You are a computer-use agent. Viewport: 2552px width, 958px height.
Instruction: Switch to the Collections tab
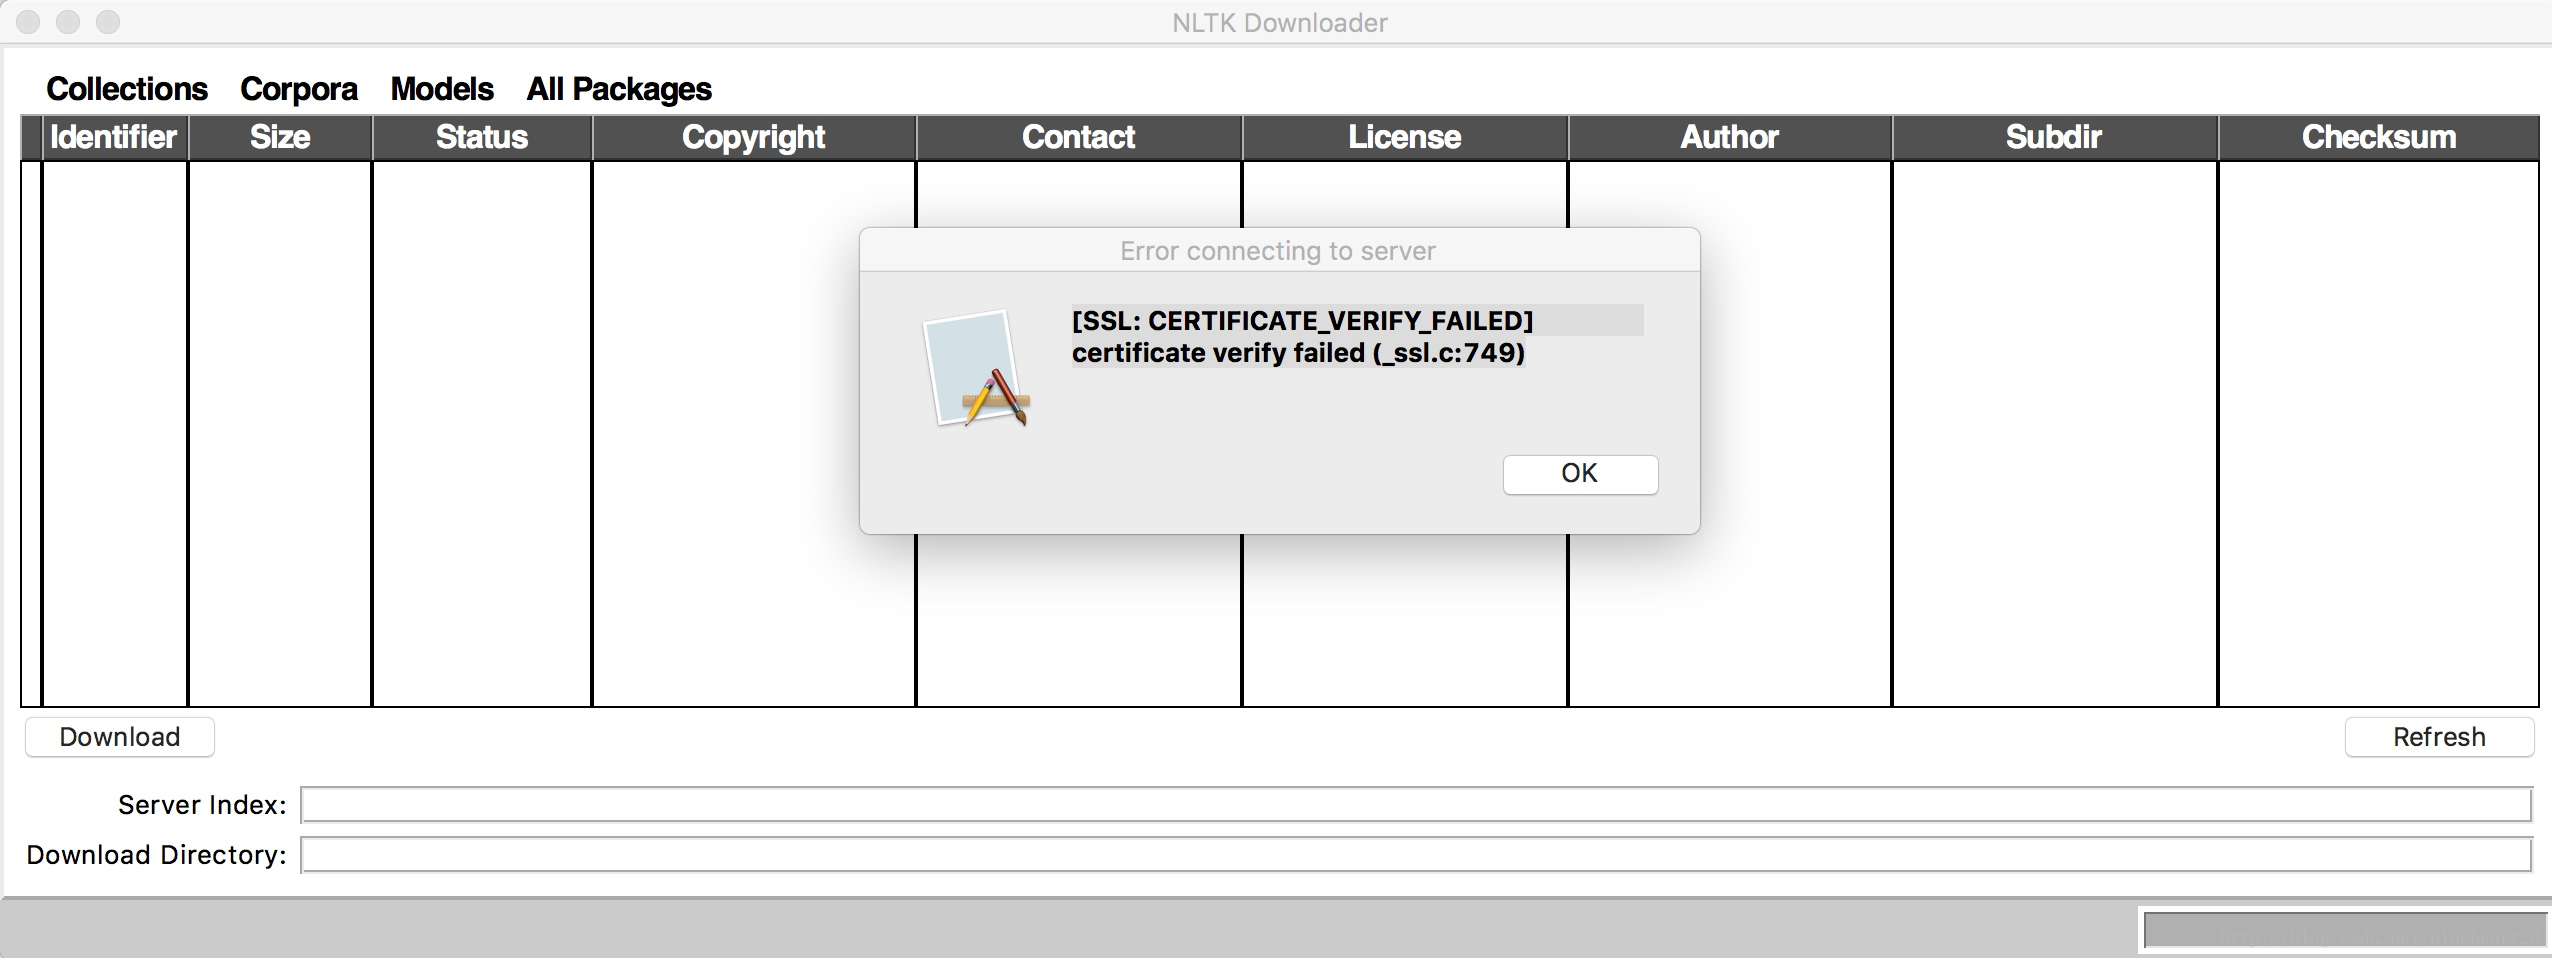click(x=127, y=89)
